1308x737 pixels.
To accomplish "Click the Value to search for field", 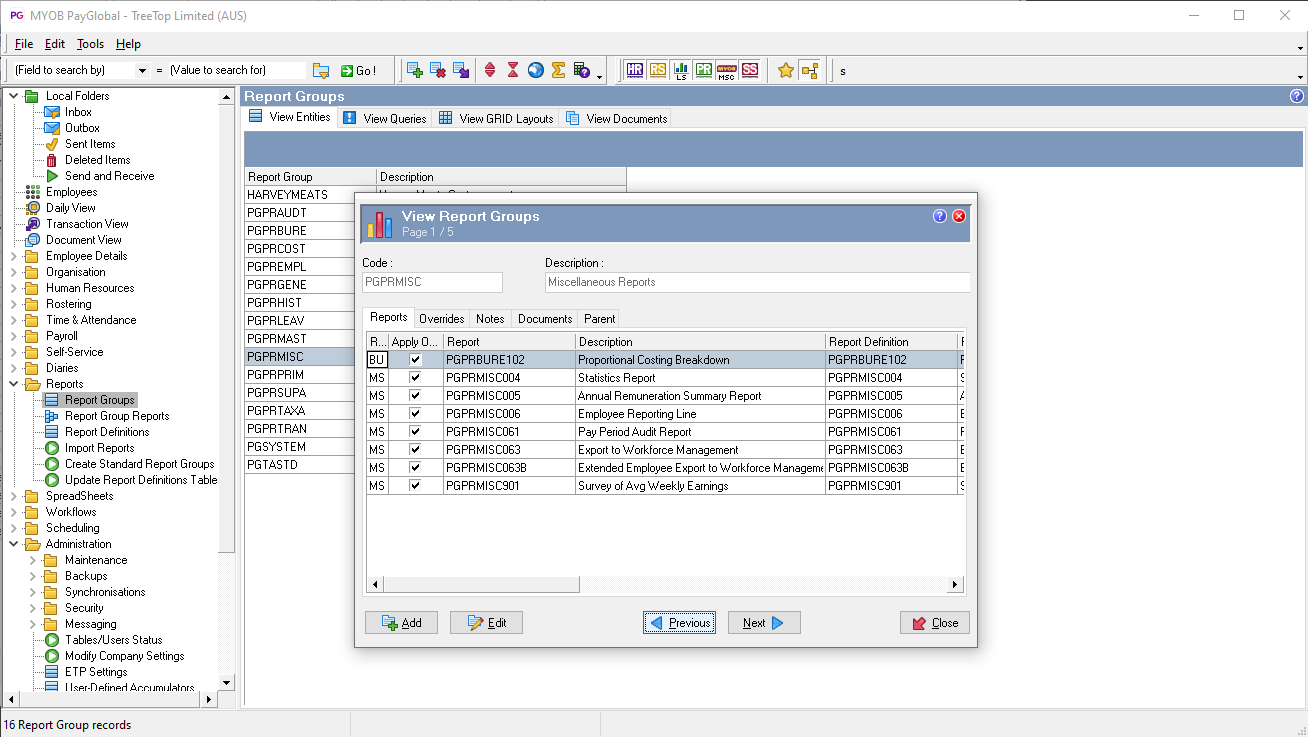I will 236,71.
